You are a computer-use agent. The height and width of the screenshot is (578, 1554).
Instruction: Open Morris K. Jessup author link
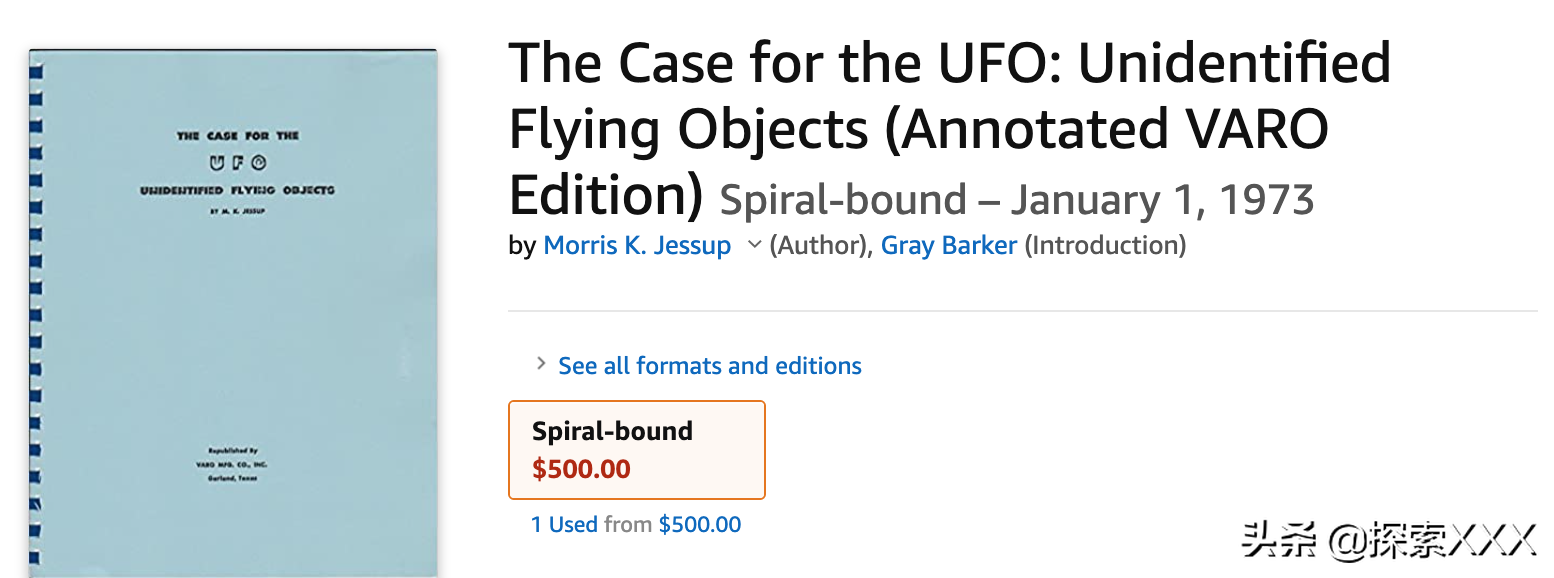click(637, 245)
